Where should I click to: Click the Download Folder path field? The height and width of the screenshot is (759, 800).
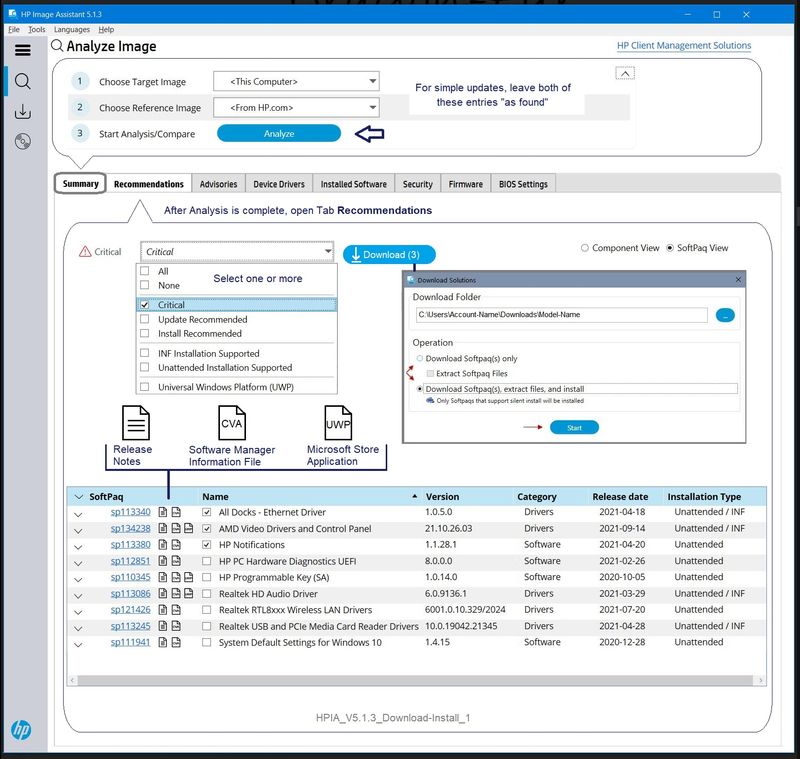pyautogui.click(x=562, y=315)
